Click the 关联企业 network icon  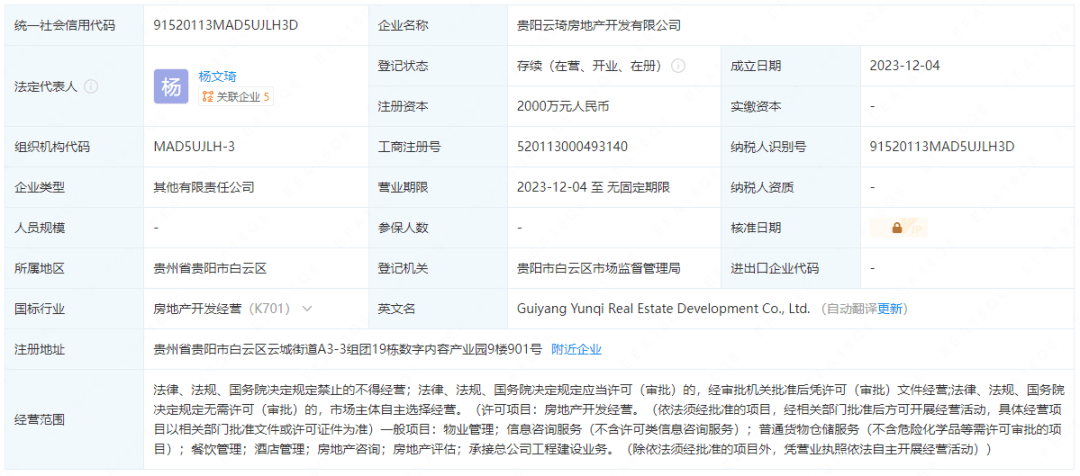207,97
